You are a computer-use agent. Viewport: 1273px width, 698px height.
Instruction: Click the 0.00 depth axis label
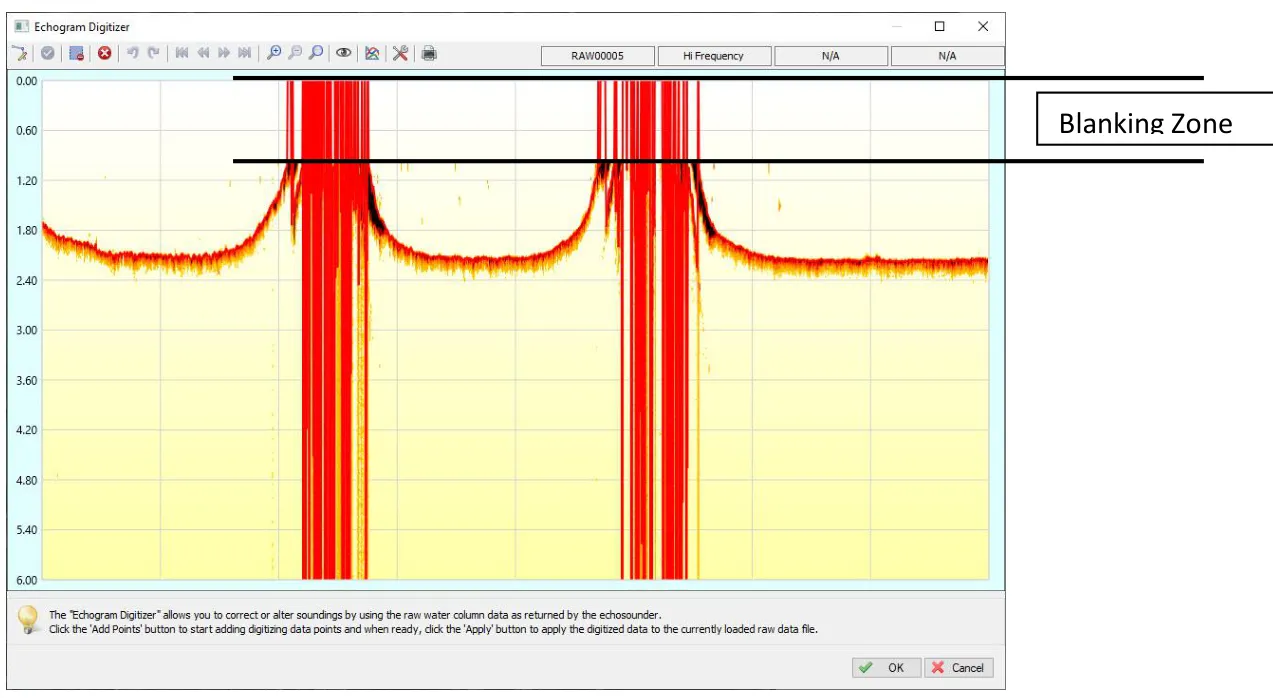point(26,81)
